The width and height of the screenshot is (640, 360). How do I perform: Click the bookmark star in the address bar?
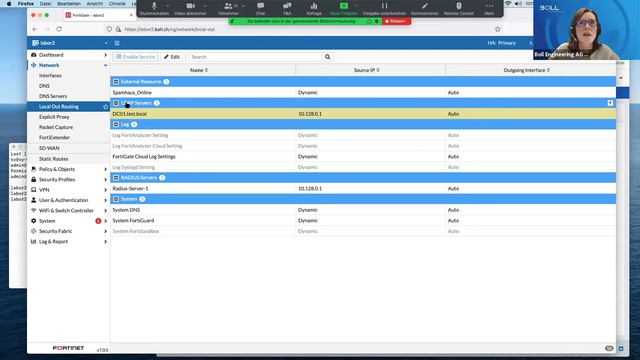[x=498, y=29]
